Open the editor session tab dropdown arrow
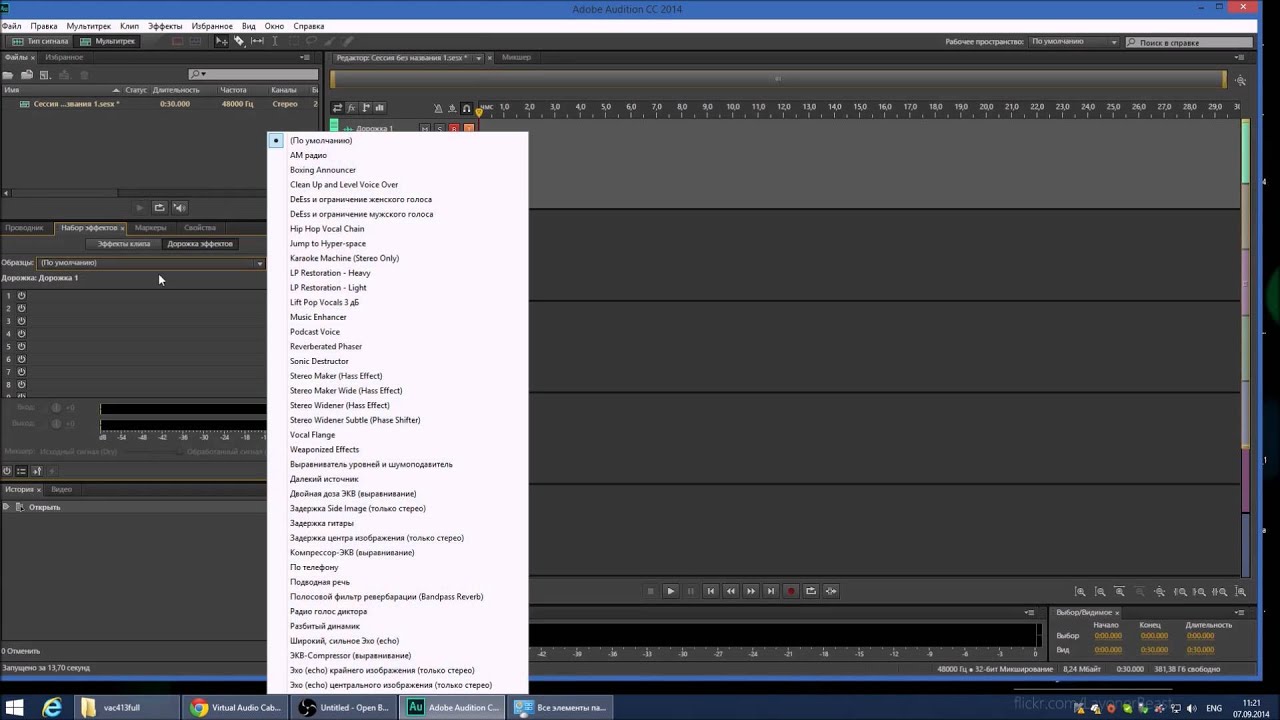Viewport: 1280px width, 720px height. click(x=478, y=58)
